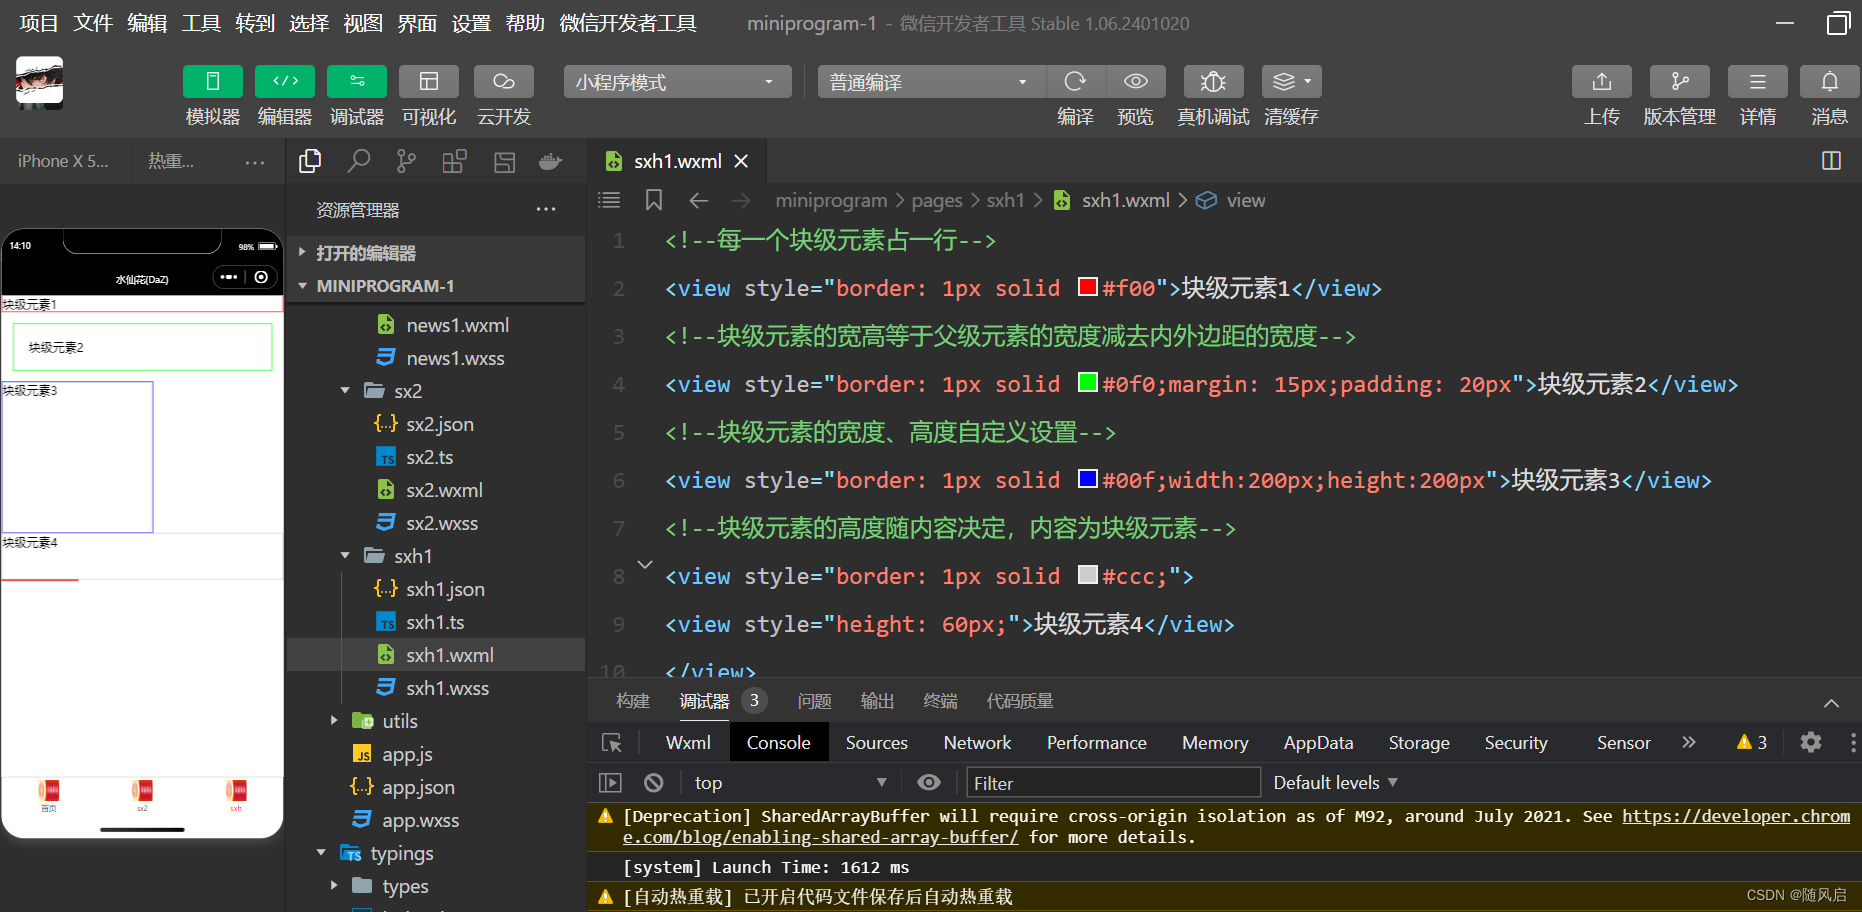Go back with the left arrow icon
The image size is (1862, 912).
[699, 201]
